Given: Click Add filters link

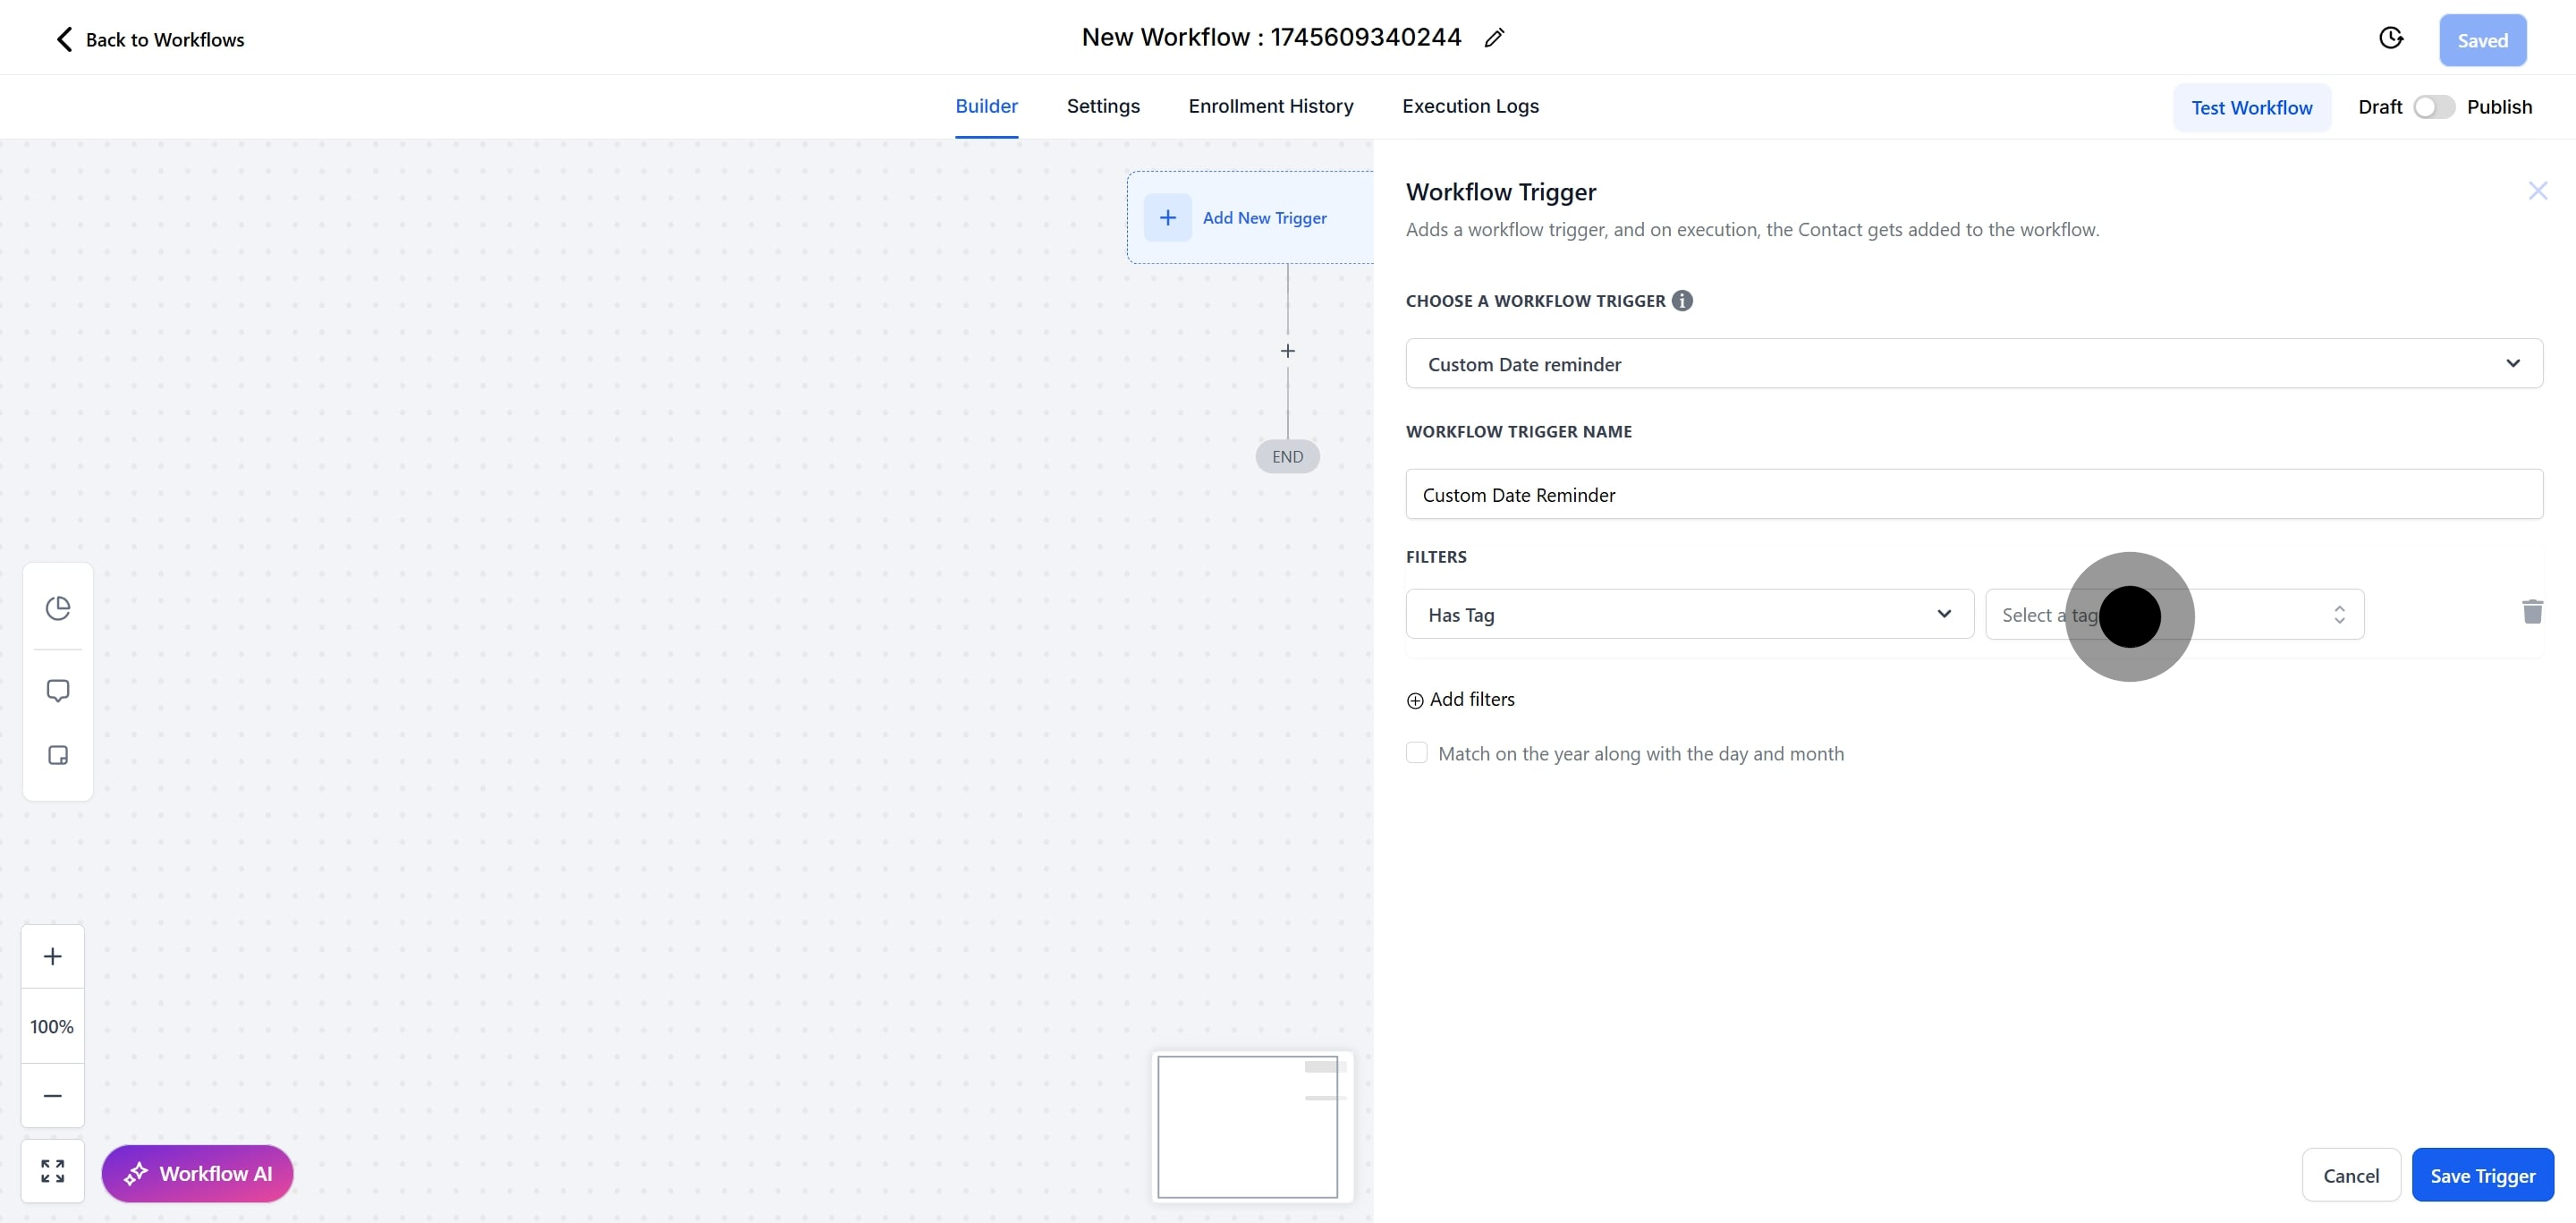Looking at the screenshot, I should click(1461, 699).
